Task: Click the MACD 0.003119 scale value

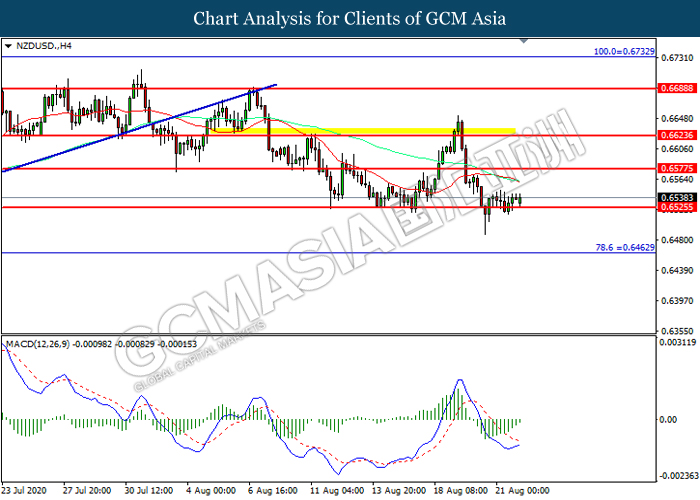Action: pyautogui.click(x=677, y=343)
